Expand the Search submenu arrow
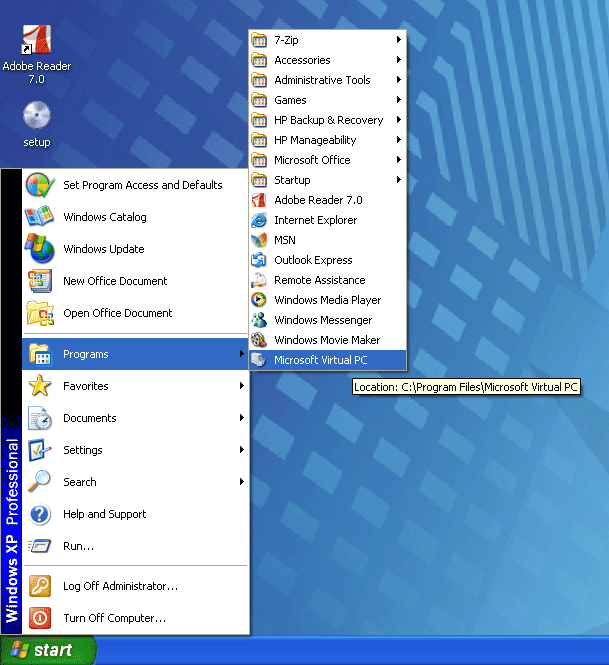609x665 pixels. point(241,481)
